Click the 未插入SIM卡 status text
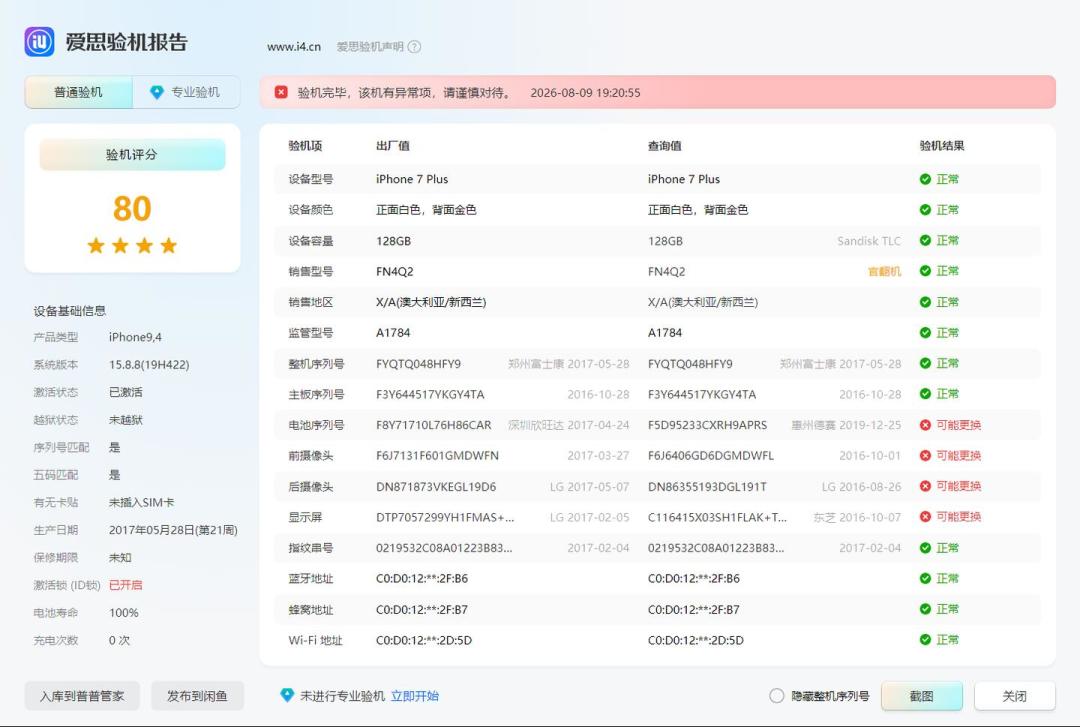 click(141, 502)
